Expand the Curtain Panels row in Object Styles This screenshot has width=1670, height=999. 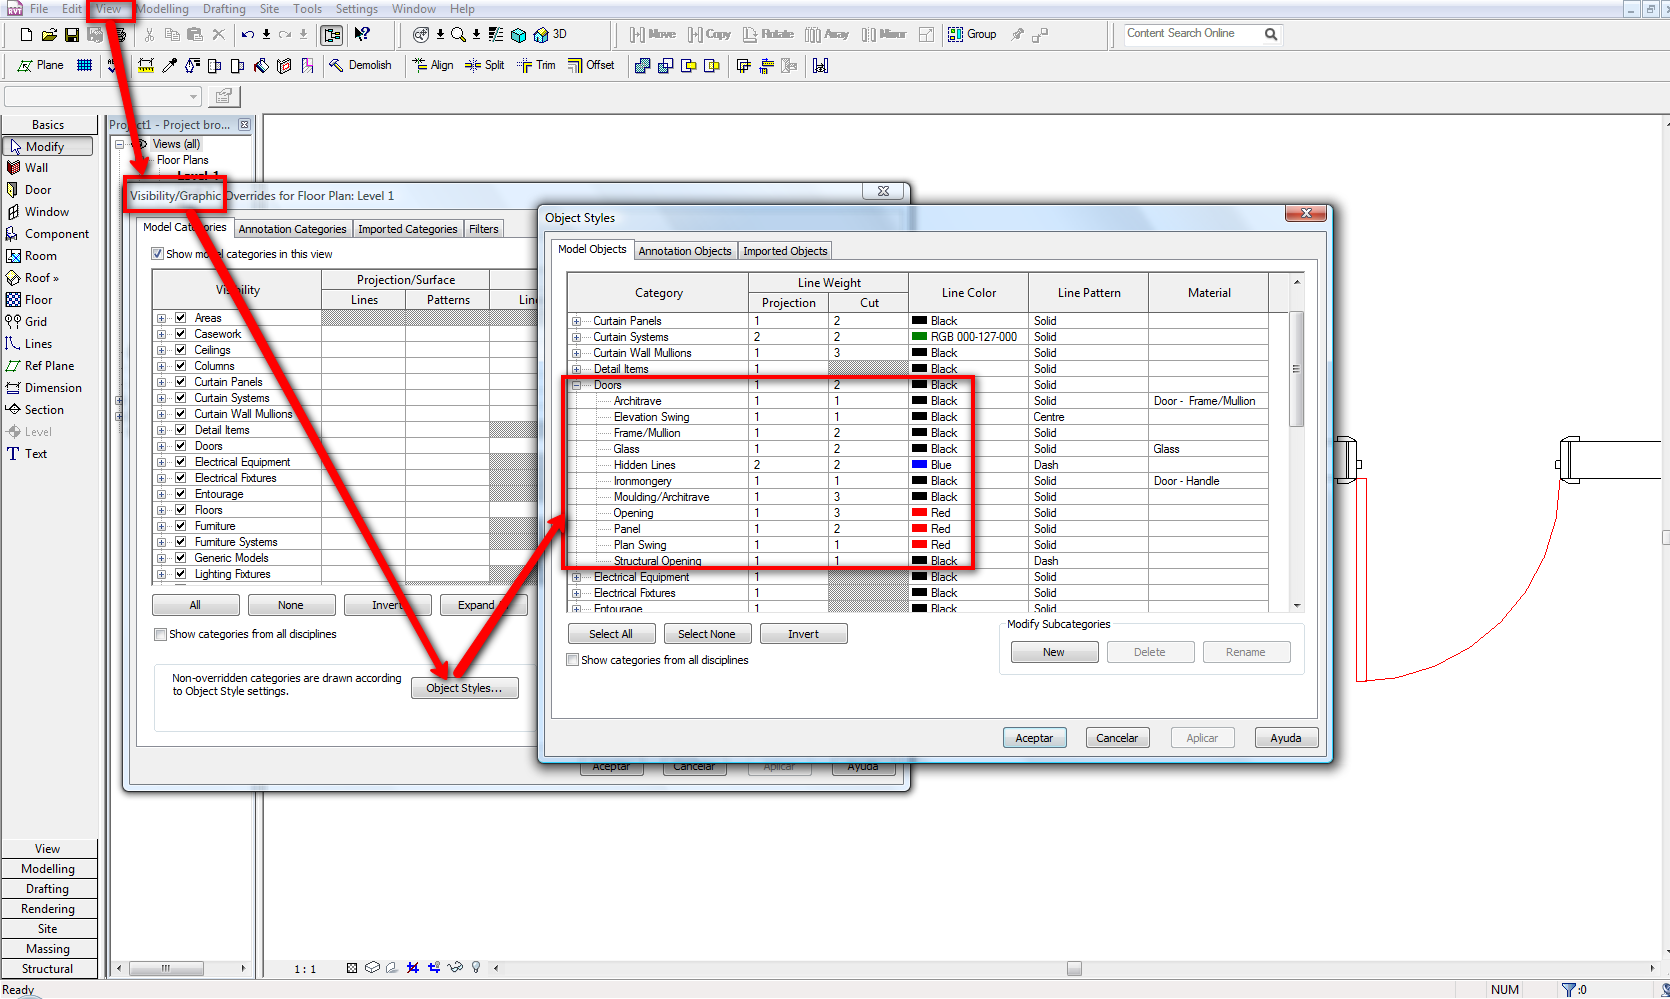[x=576, y=321]
